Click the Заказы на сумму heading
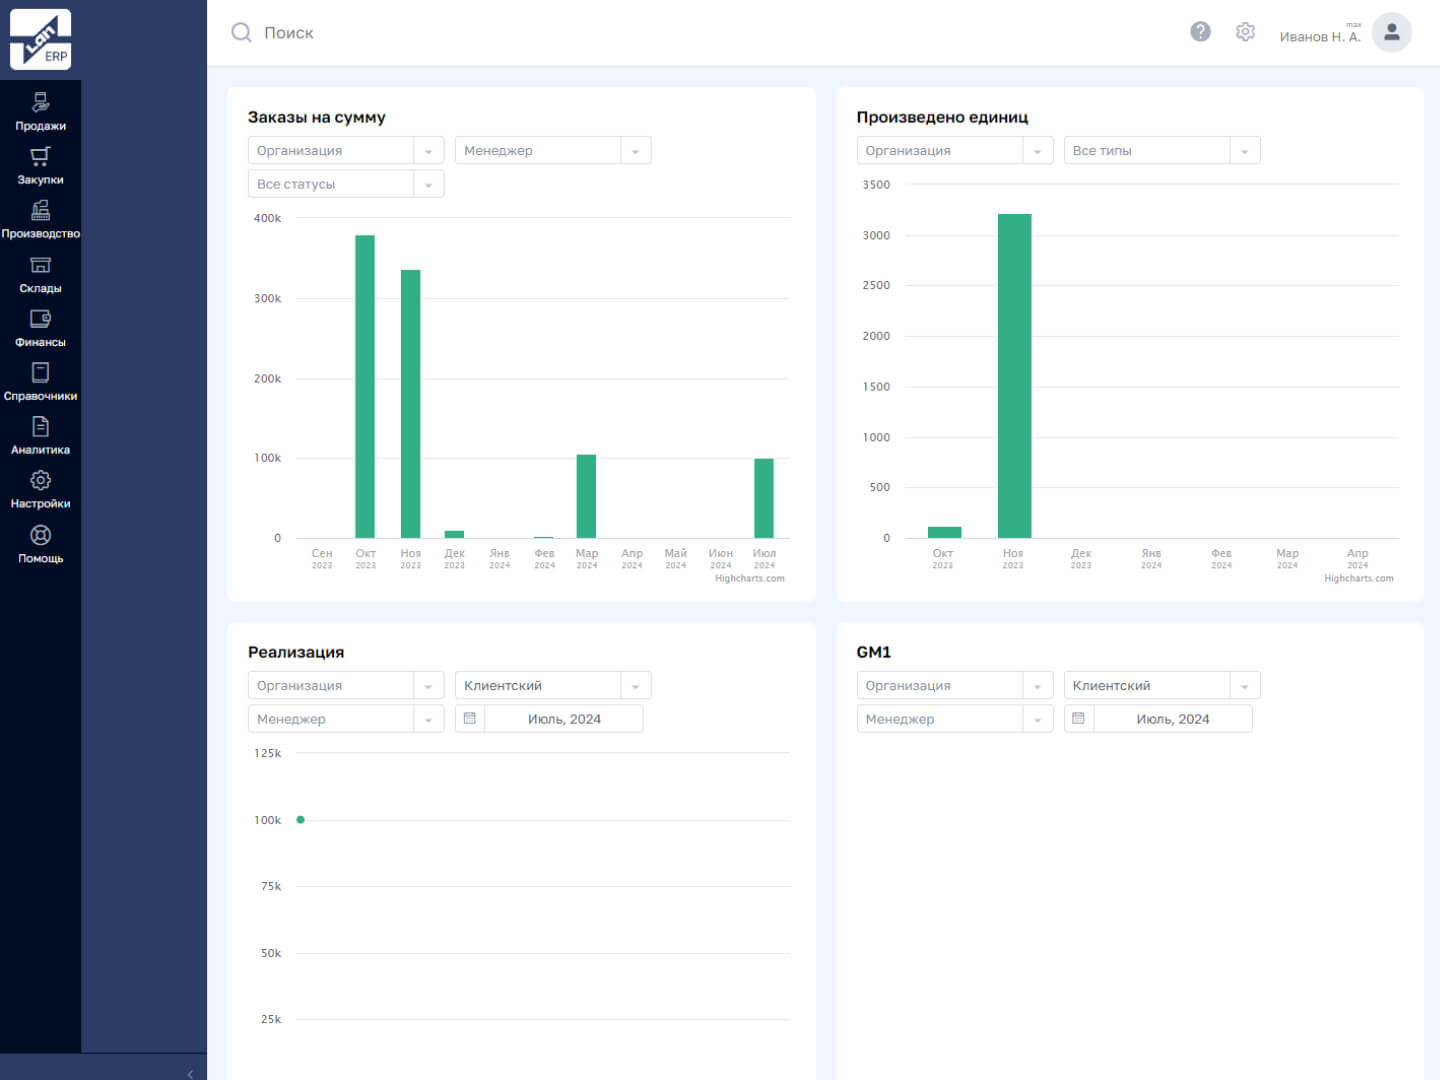Screen dimensions: 1440x1080 click(317, 117)
